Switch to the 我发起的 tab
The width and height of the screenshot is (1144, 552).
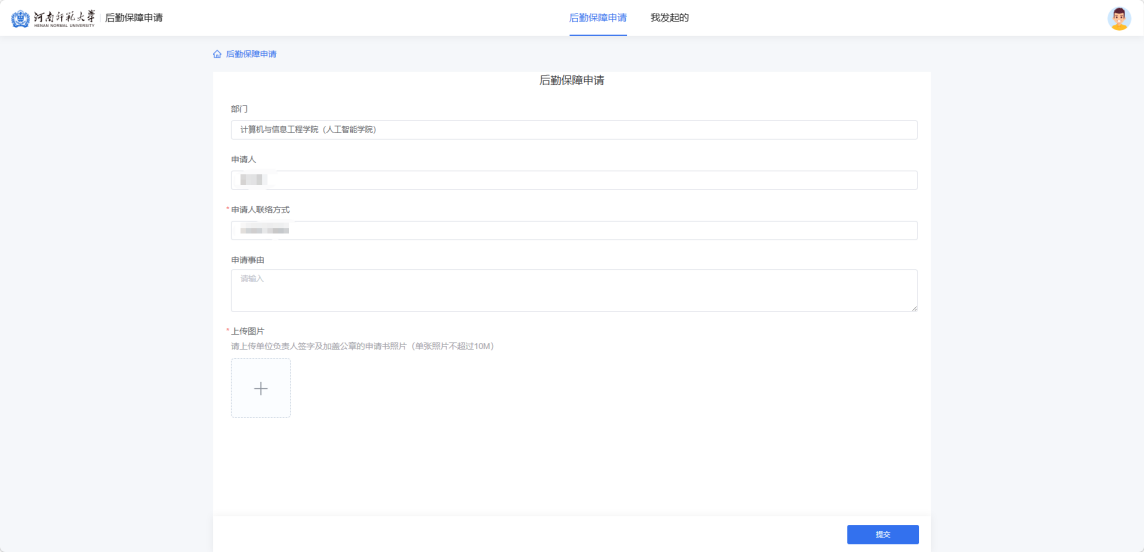(669, 18)
